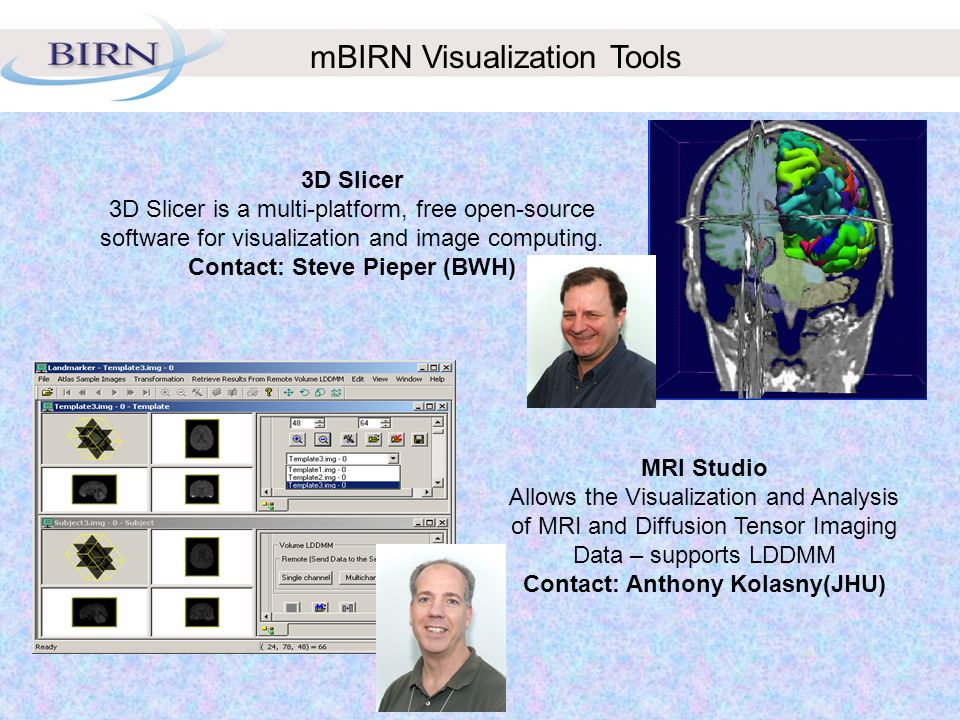960x720 pixels.
Task: Click the Multichannel button in Volume LDDMM
Action: (x=359, y=577)
